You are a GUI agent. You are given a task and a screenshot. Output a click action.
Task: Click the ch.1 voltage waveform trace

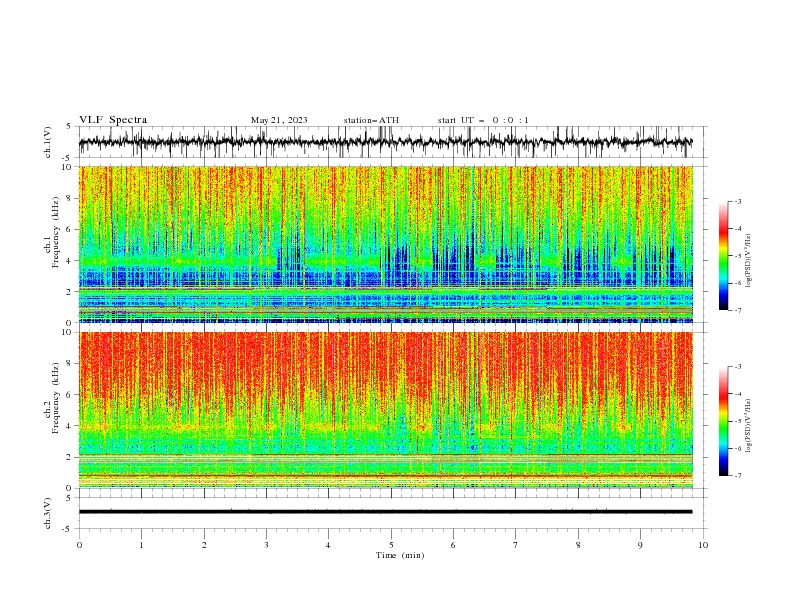(385, 142)
